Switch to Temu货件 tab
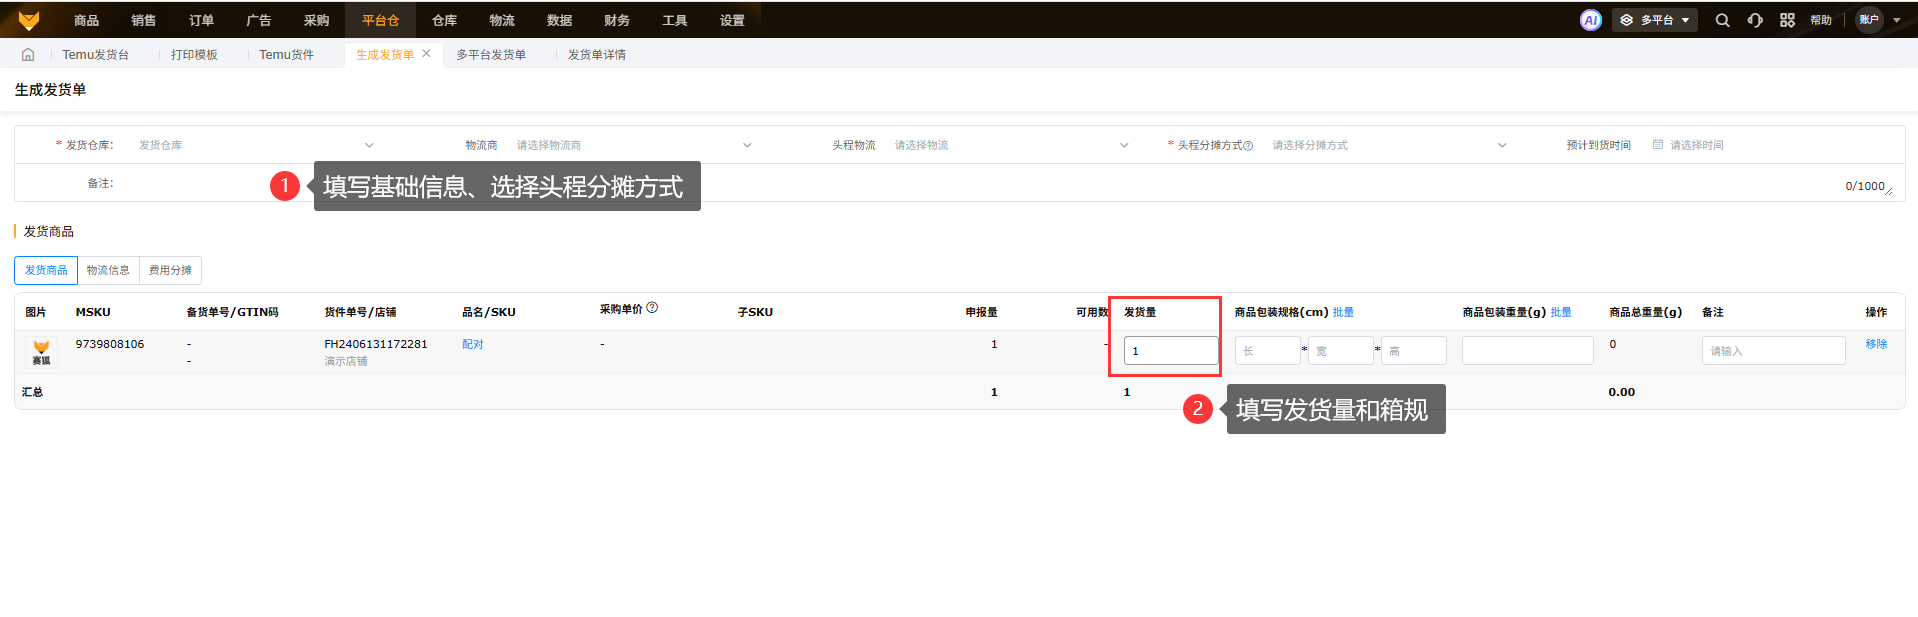This screenshot has width=1918, height=617. 286,55
